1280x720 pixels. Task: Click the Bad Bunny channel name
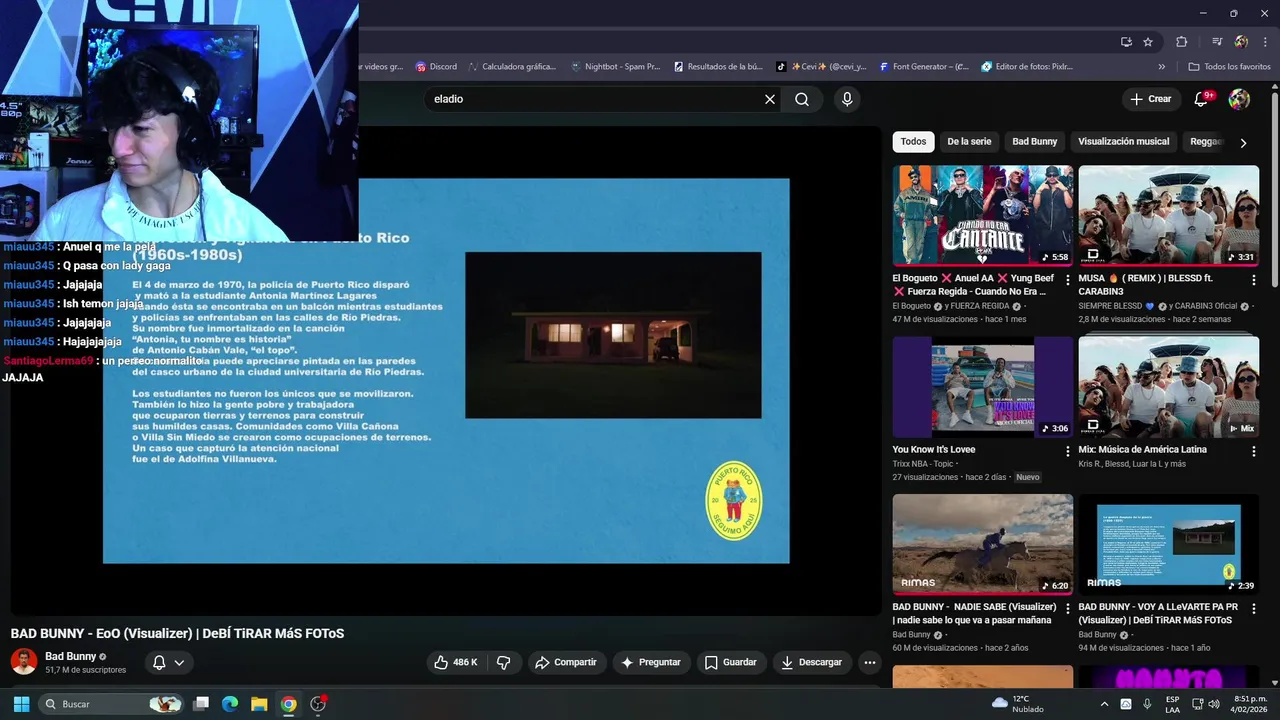[70, 656]
